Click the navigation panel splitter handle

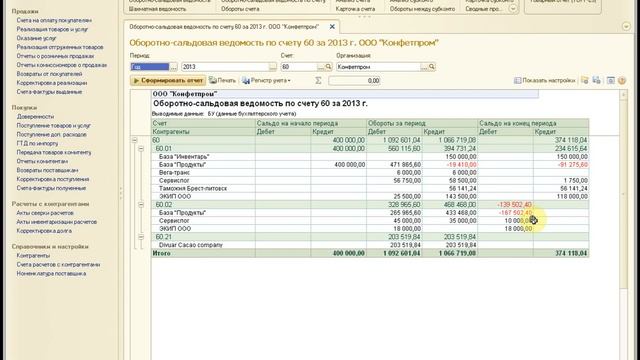click(x=121, y=193)
